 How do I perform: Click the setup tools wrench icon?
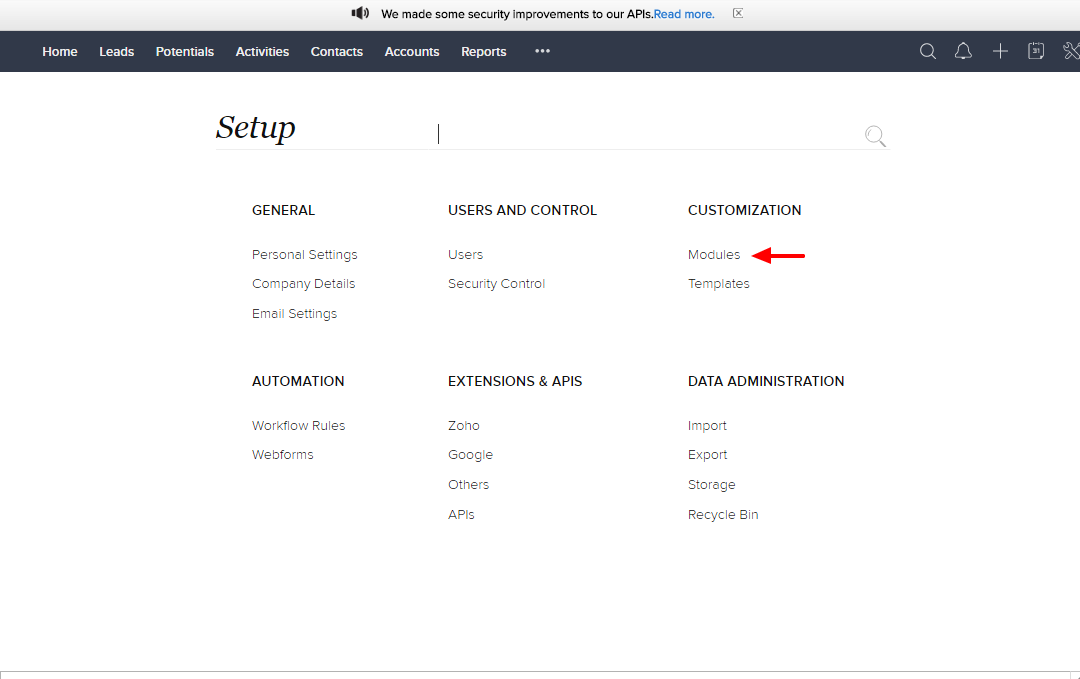(x=1071, y=51)
